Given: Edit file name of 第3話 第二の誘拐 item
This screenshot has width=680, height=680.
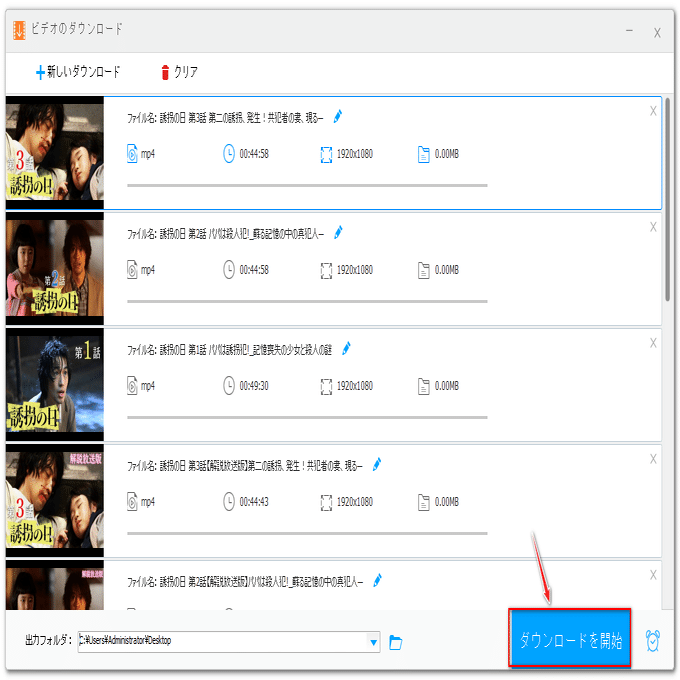Looking at the screenshot, I should [x=338, y=116].
